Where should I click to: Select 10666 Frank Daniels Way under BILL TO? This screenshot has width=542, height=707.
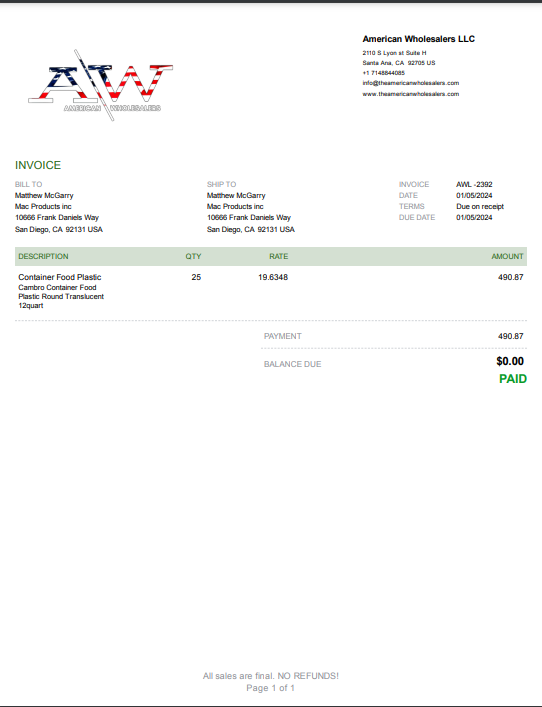click(x=57, y=217)
